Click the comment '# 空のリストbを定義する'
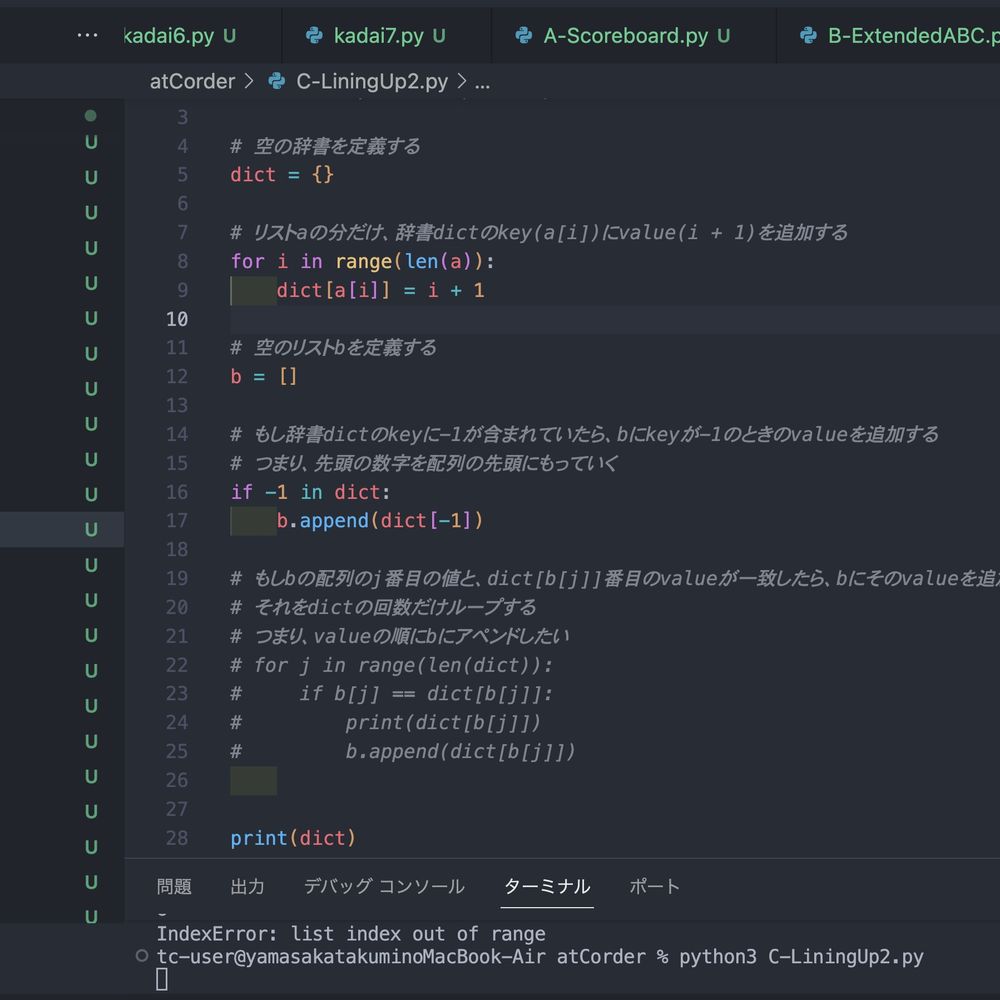This screenshot has height=1000, width=1000. (x=334, y=348)
